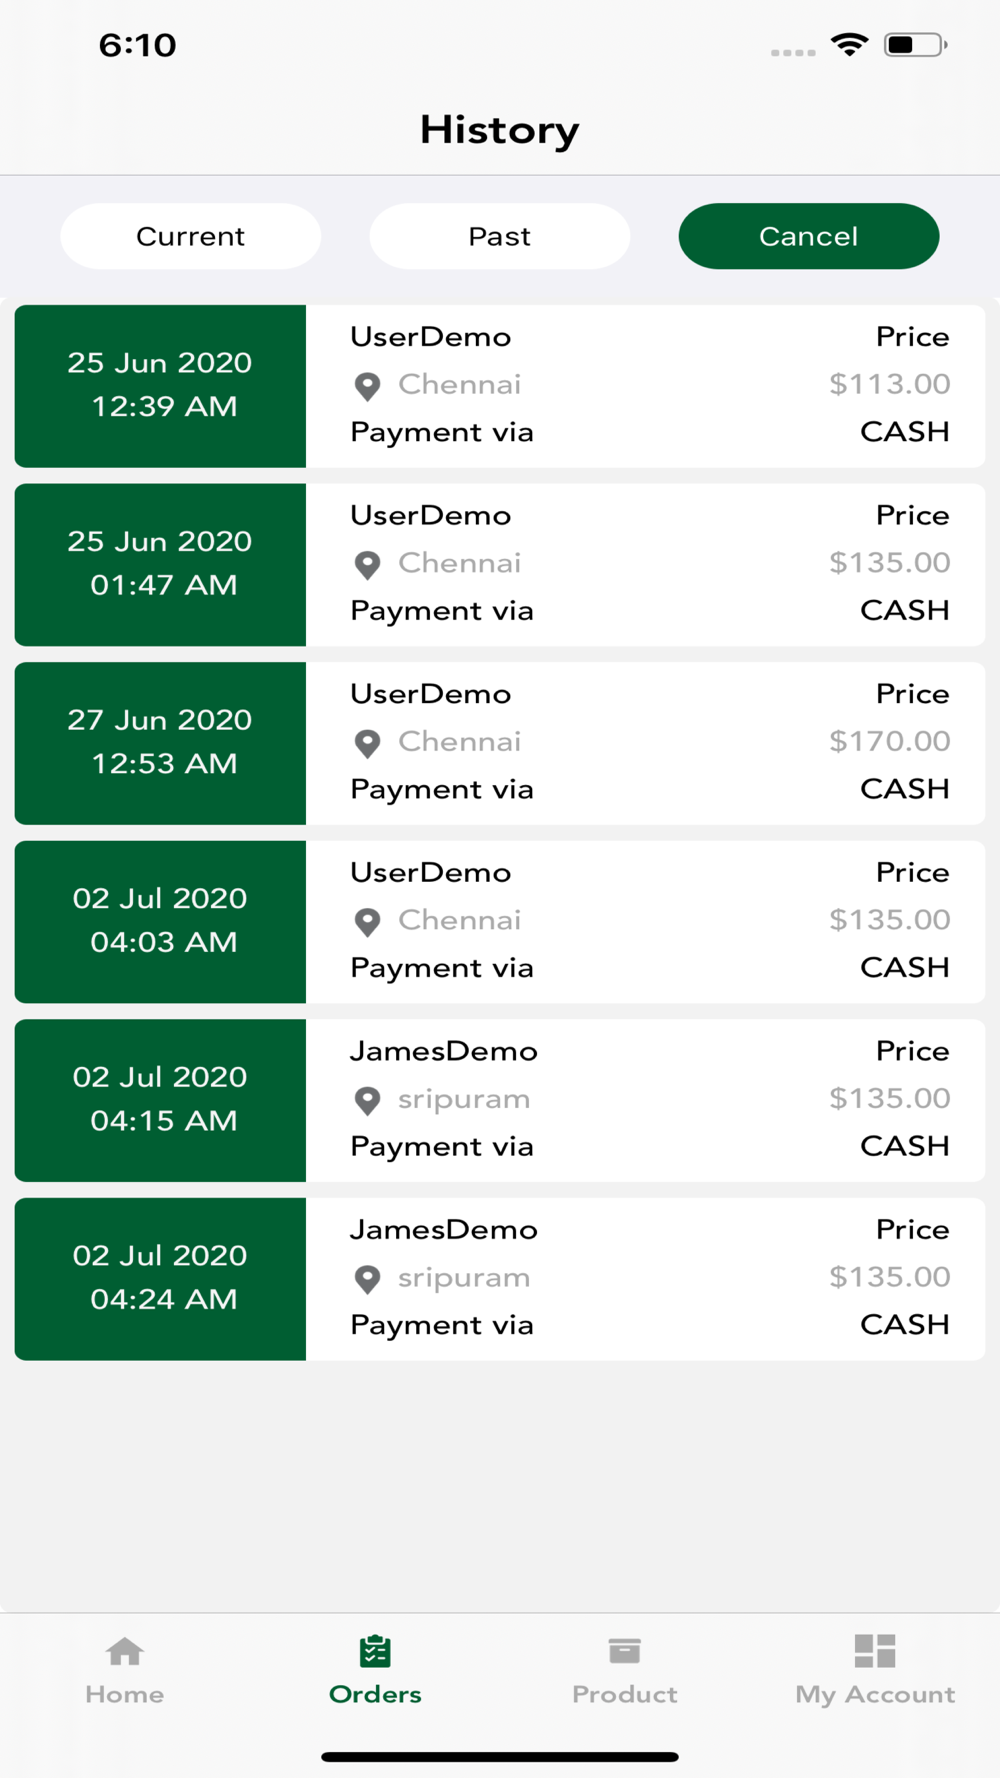Open the Home tab icon
This screenshot has width=1000, height=1778.
coord(125,1651)
